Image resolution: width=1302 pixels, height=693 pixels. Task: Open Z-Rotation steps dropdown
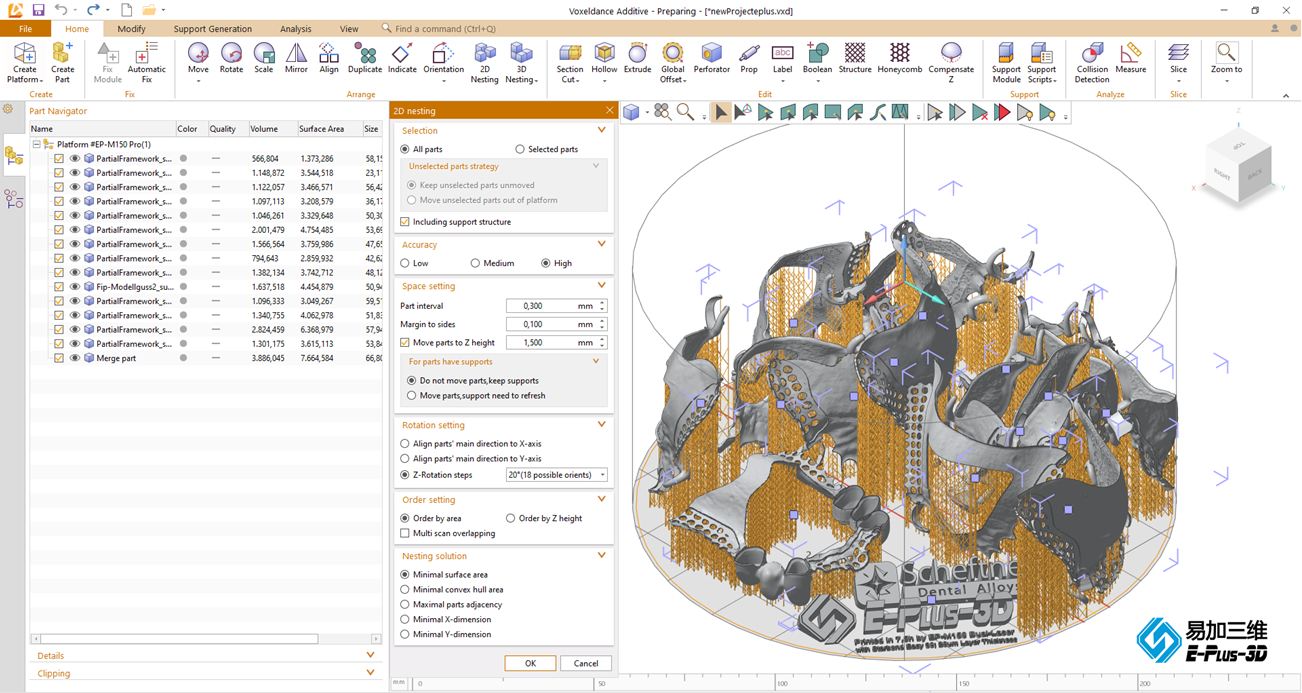coord(557,475)
